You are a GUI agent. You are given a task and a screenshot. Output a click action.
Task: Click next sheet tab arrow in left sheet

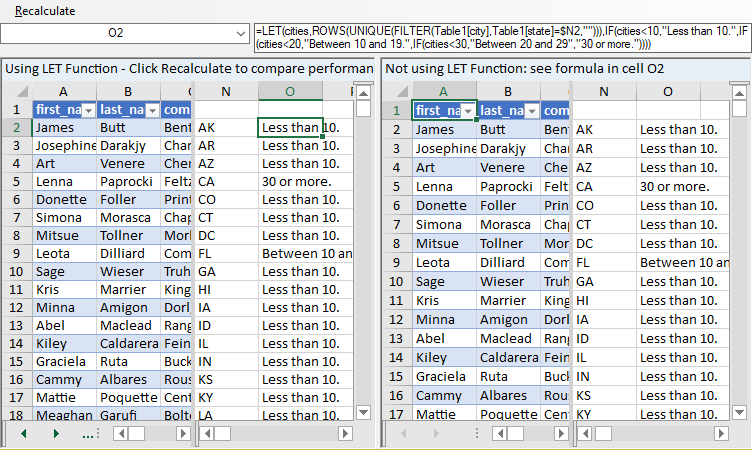click(x=56, y=433)
